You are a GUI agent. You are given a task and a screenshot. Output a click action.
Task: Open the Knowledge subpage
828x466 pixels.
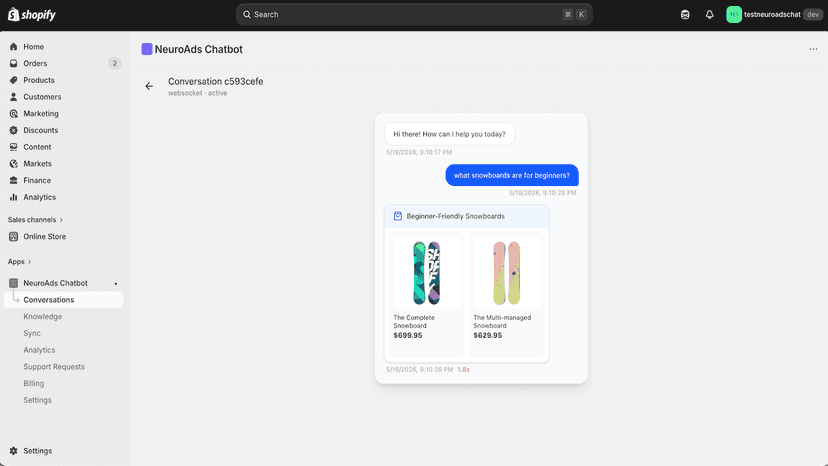click(x=42, y=316)
